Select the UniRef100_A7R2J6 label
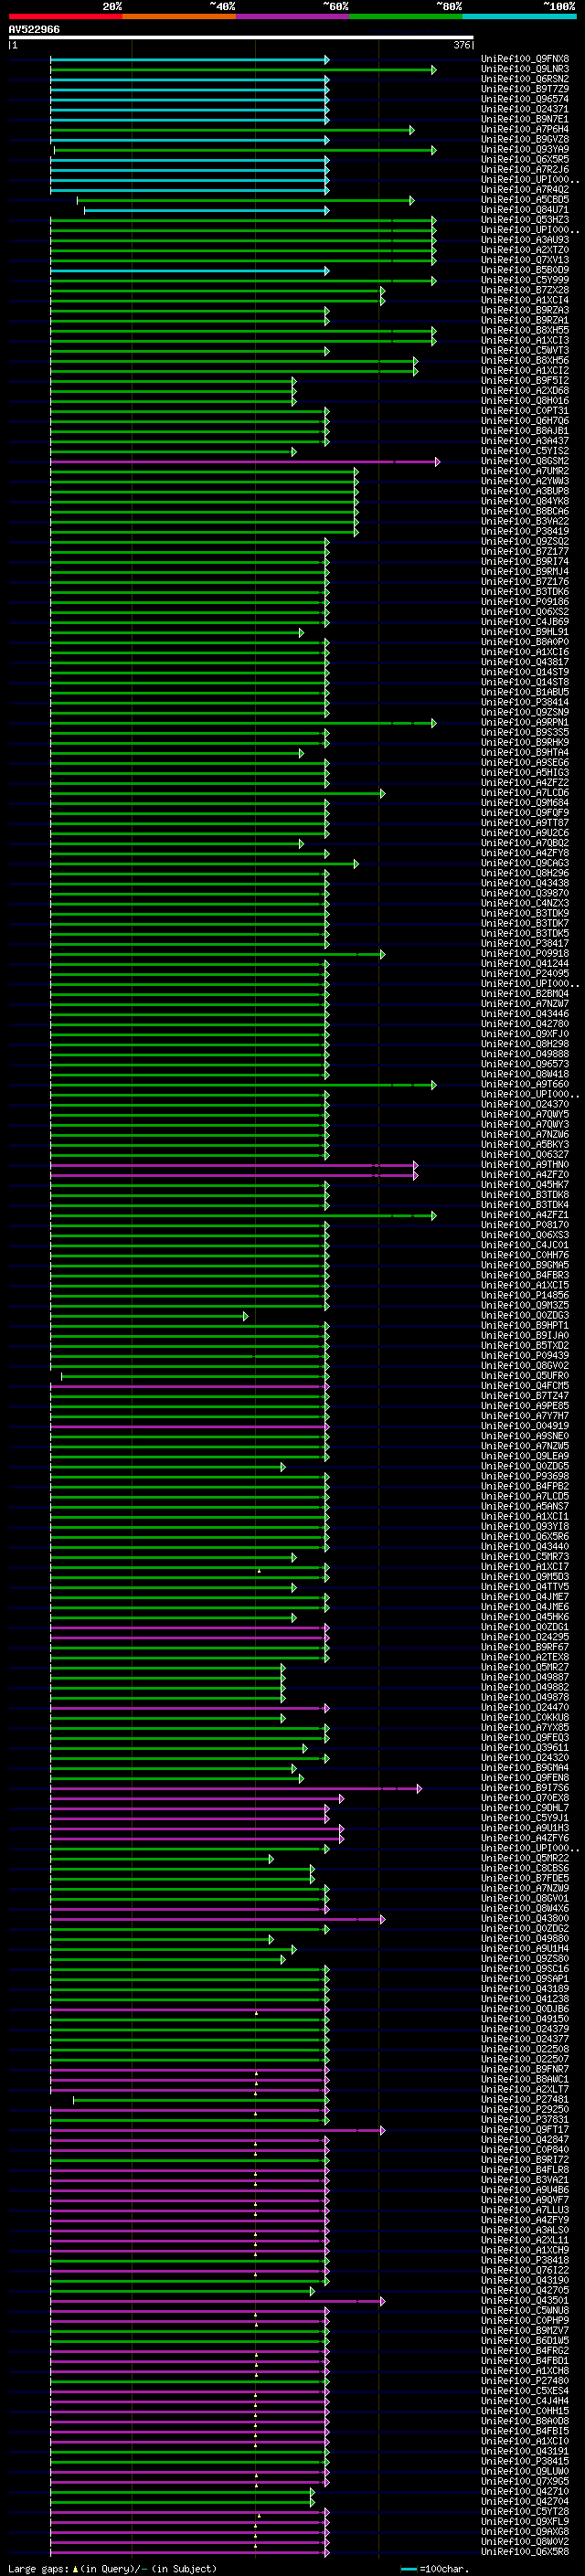This screenshot has height=2576, width=585. (x=525, y=169)
